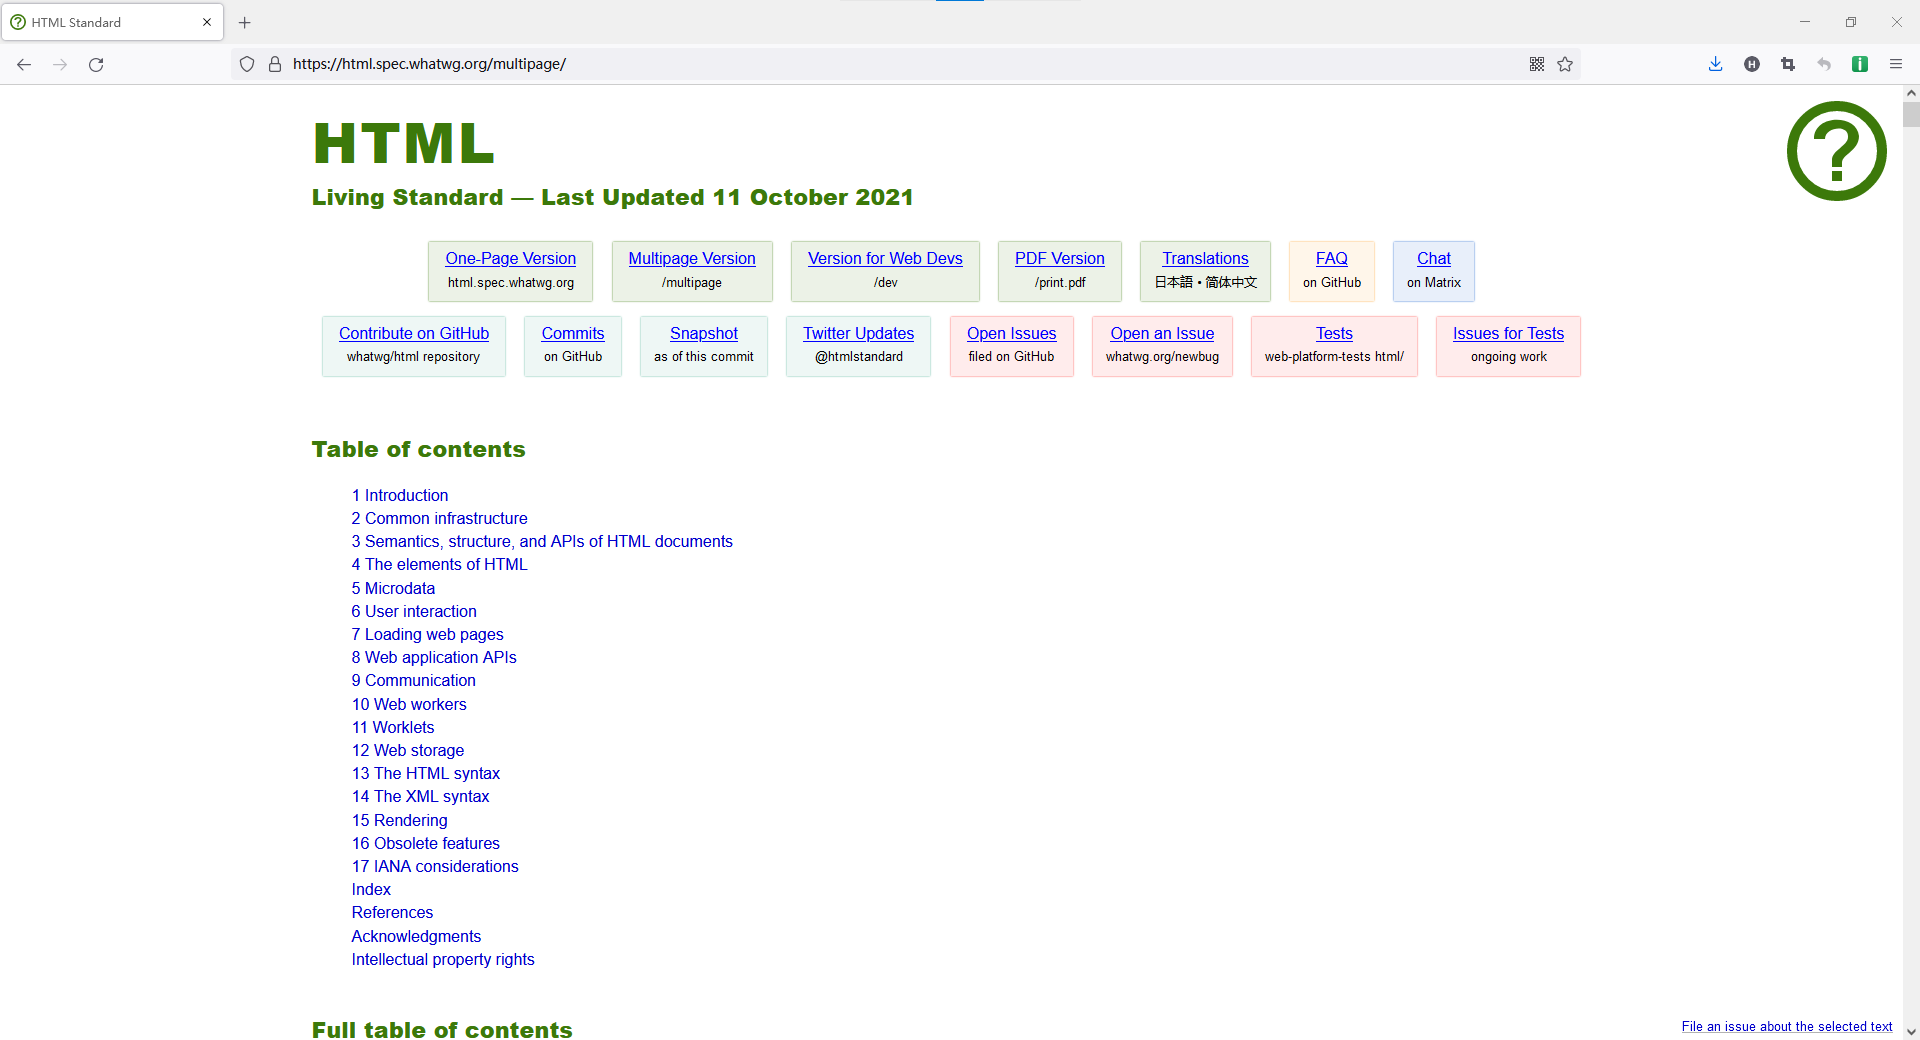Open Version for Web Devs
This screenshot has width=1920, height=1040.
(885, 258)
